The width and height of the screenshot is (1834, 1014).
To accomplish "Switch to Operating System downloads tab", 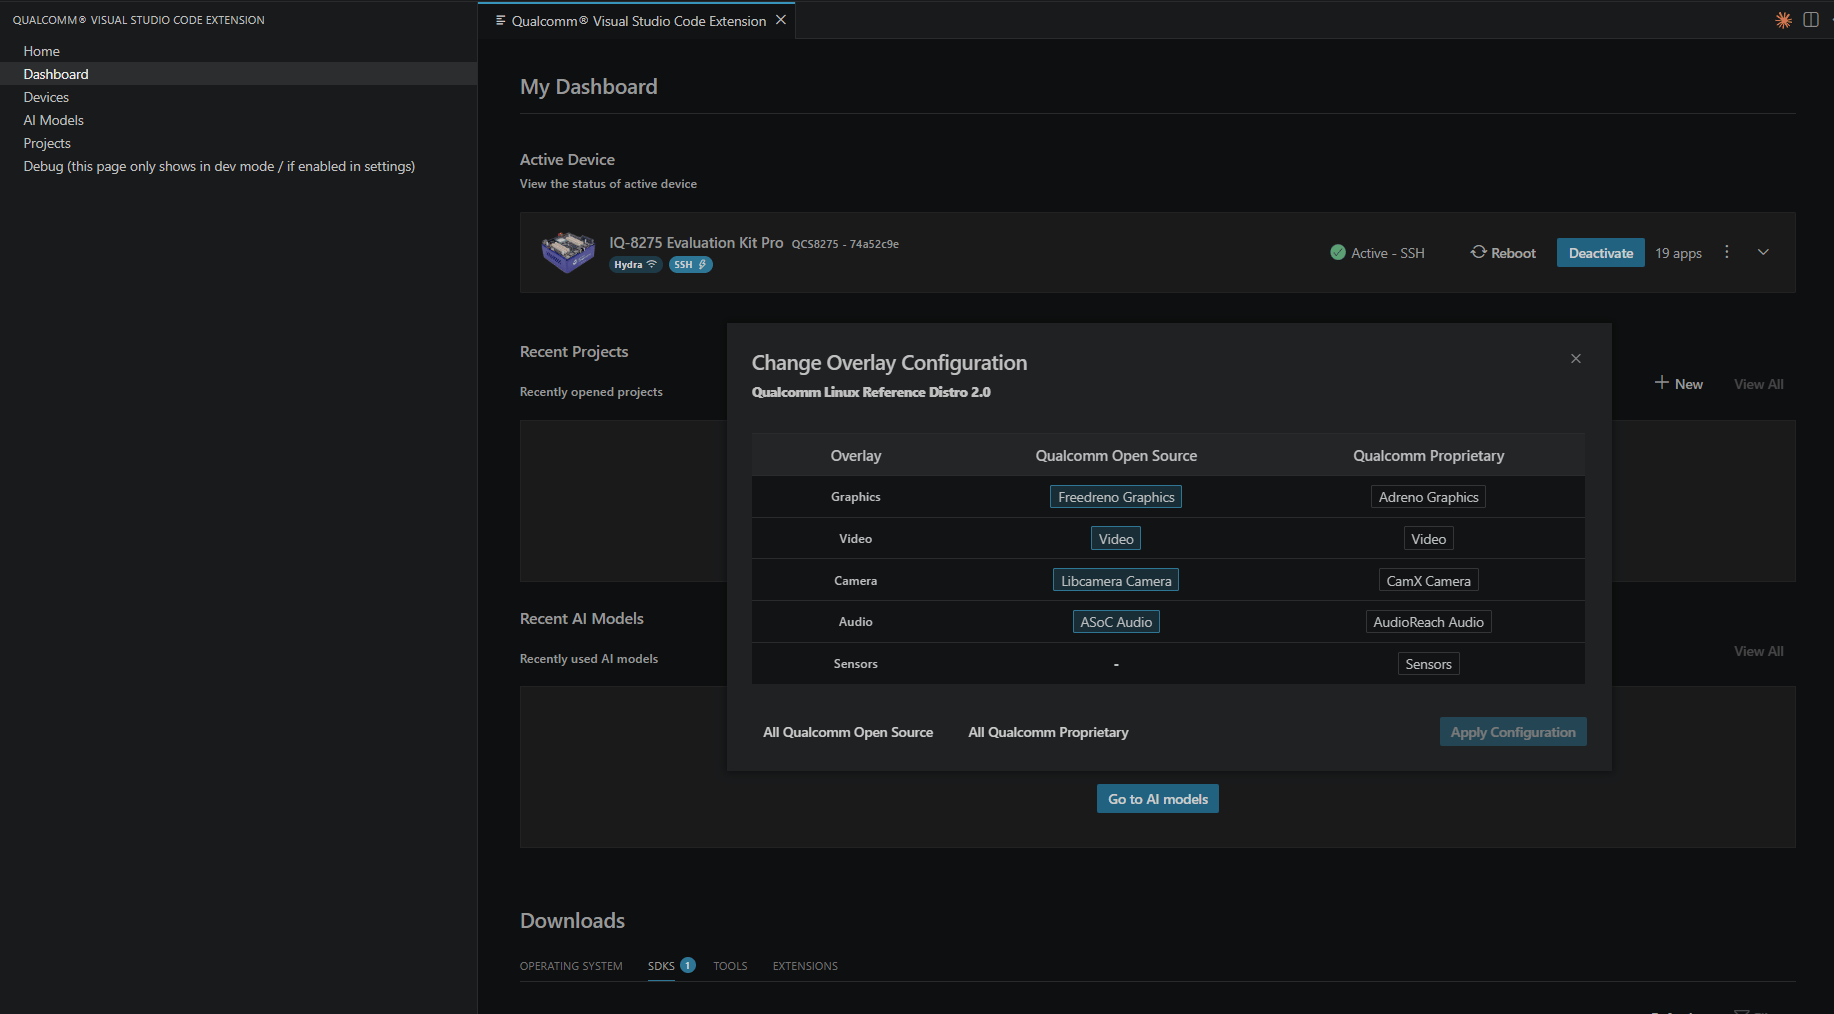I will [x=571, y=966].
